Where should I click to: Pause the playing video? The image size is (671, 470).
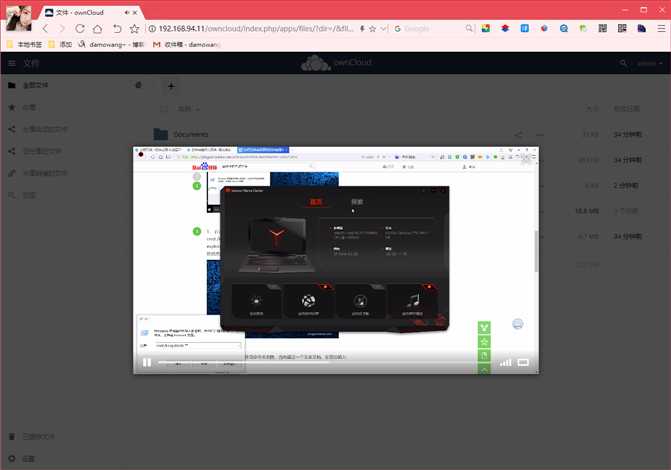pyautogui.click(x=147, y=363)
